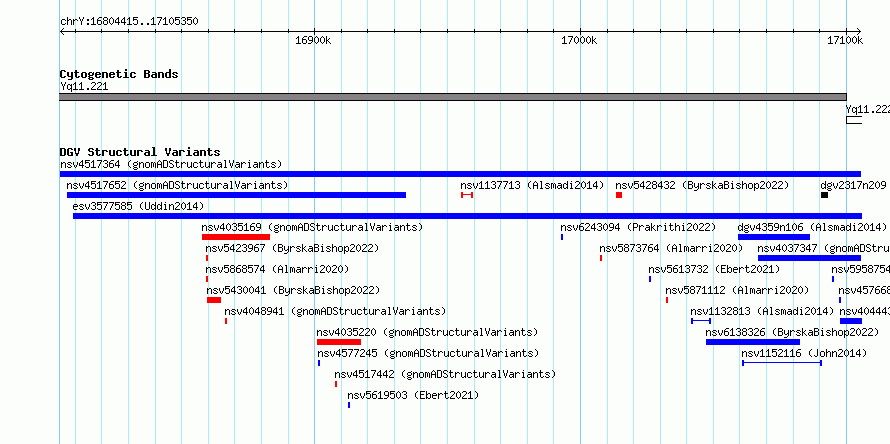Select the nsv6138326 blue variant bar
Viewport: 890px width, 444px height.
[753, 342]
